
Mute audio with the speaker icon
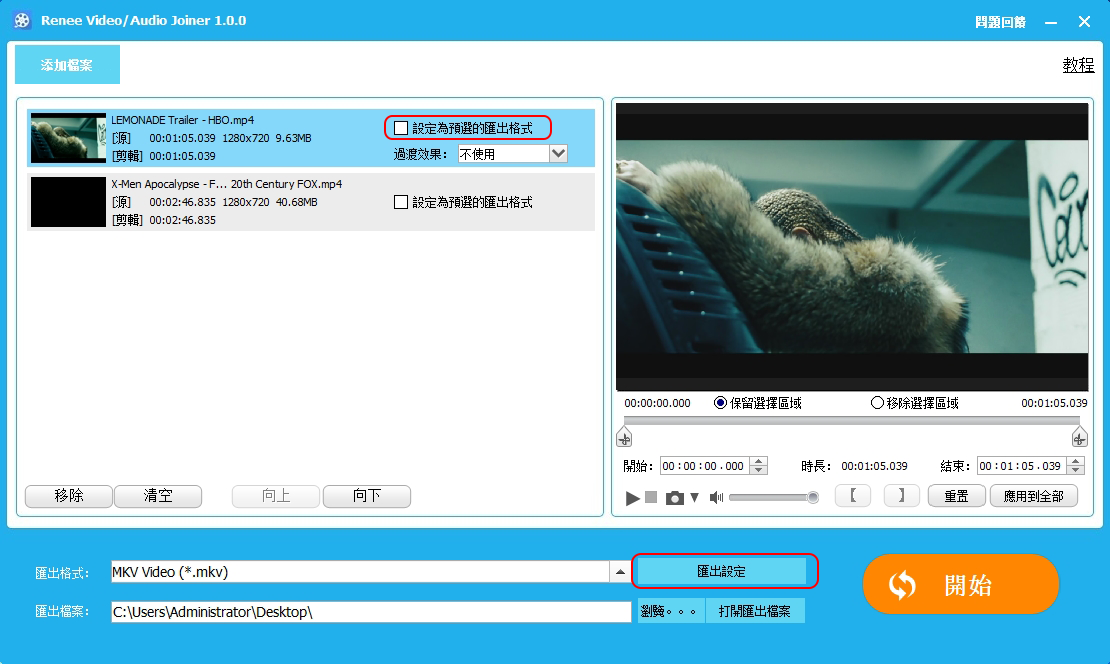click(716, 498)
